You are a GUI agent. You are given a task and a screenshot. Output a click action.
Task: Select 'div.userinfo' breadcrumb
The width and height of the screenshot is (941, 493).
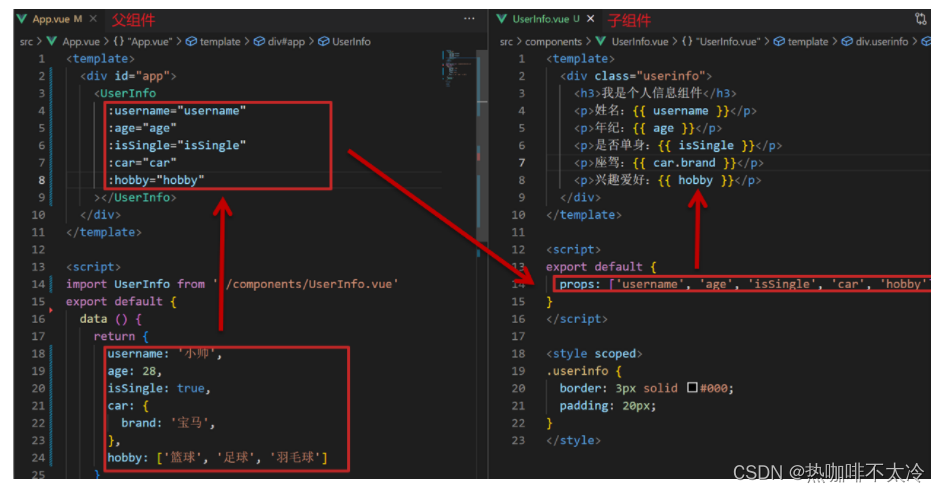point(882,41)
